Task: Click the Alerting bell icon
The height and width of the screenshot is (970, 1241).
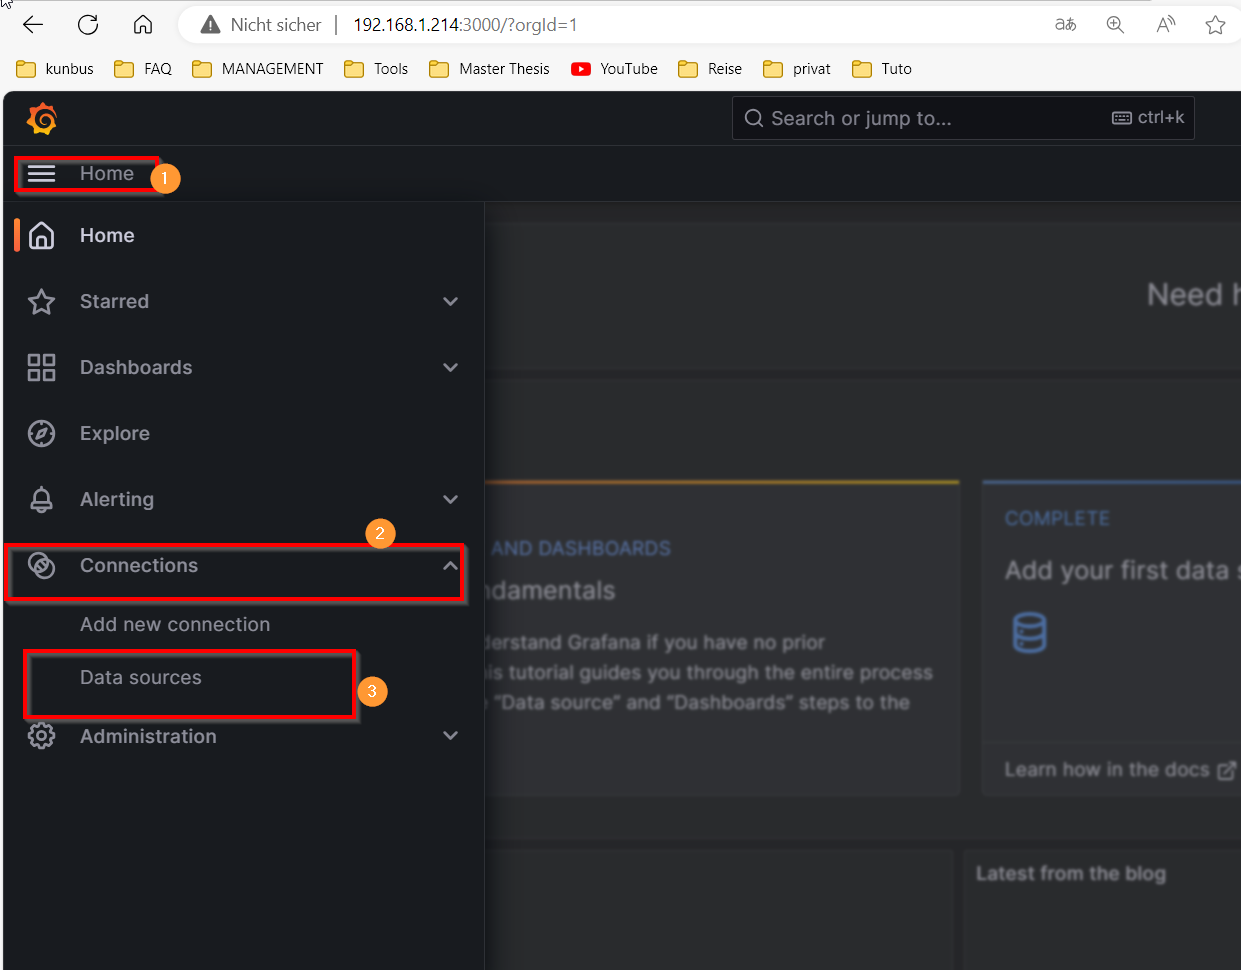Action: [x=41, y=499]
